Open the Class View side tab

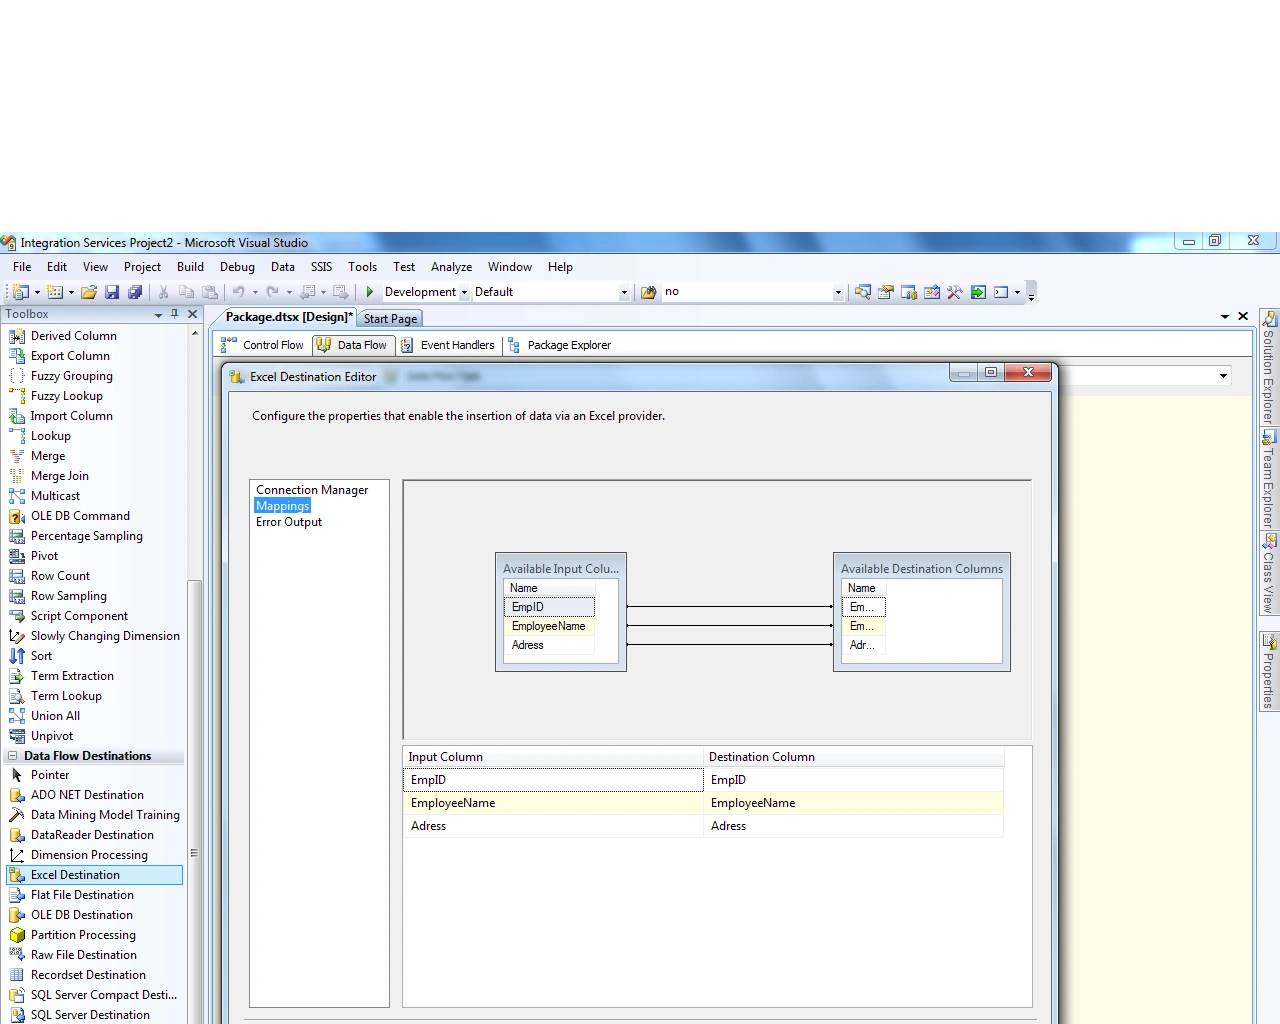click(x=1269, y=572)
